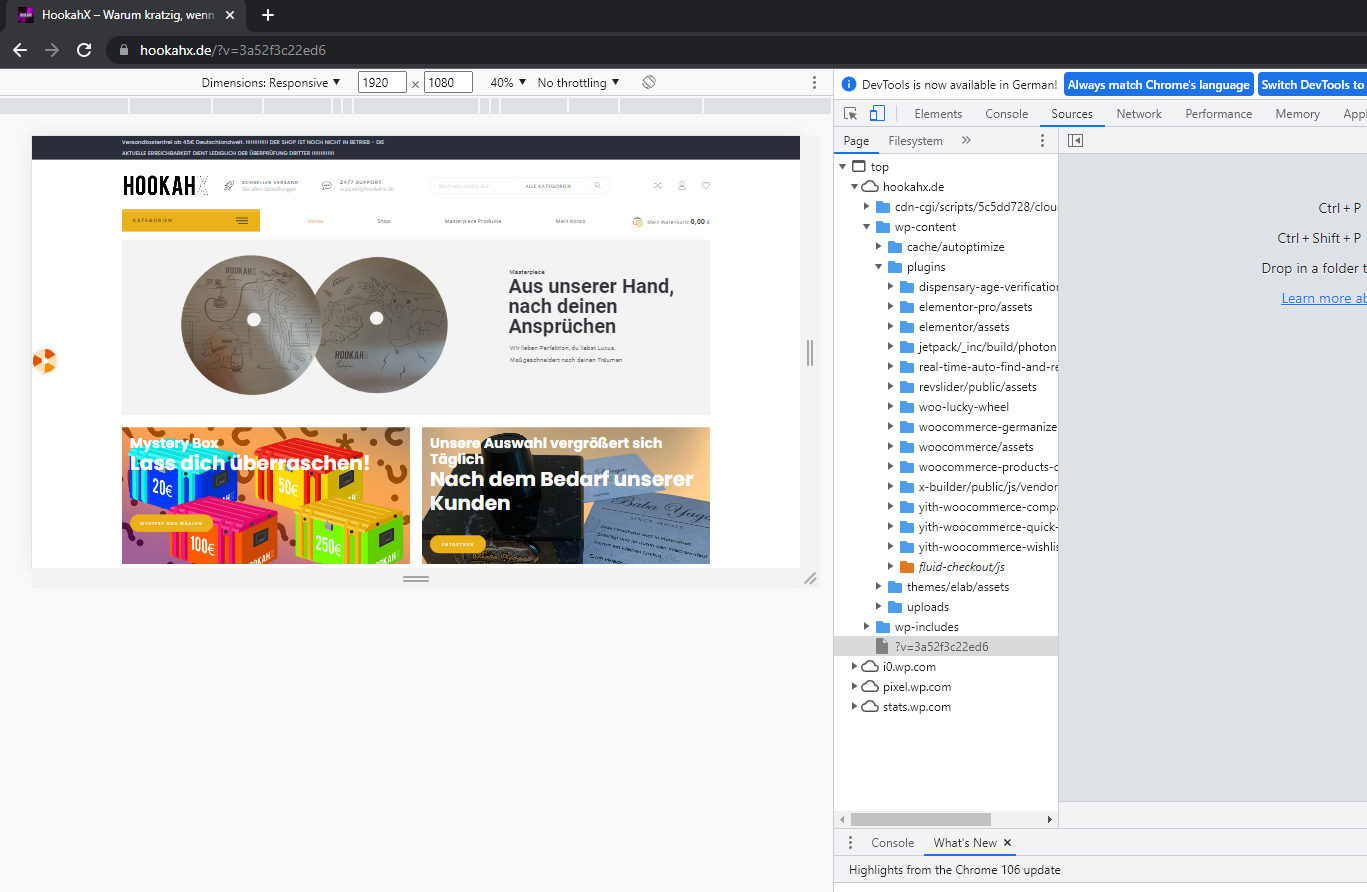Open the Console drawer tab
Image resolution: width=1367 pixels, height=892 pixels.
click(x=892, y=843)
